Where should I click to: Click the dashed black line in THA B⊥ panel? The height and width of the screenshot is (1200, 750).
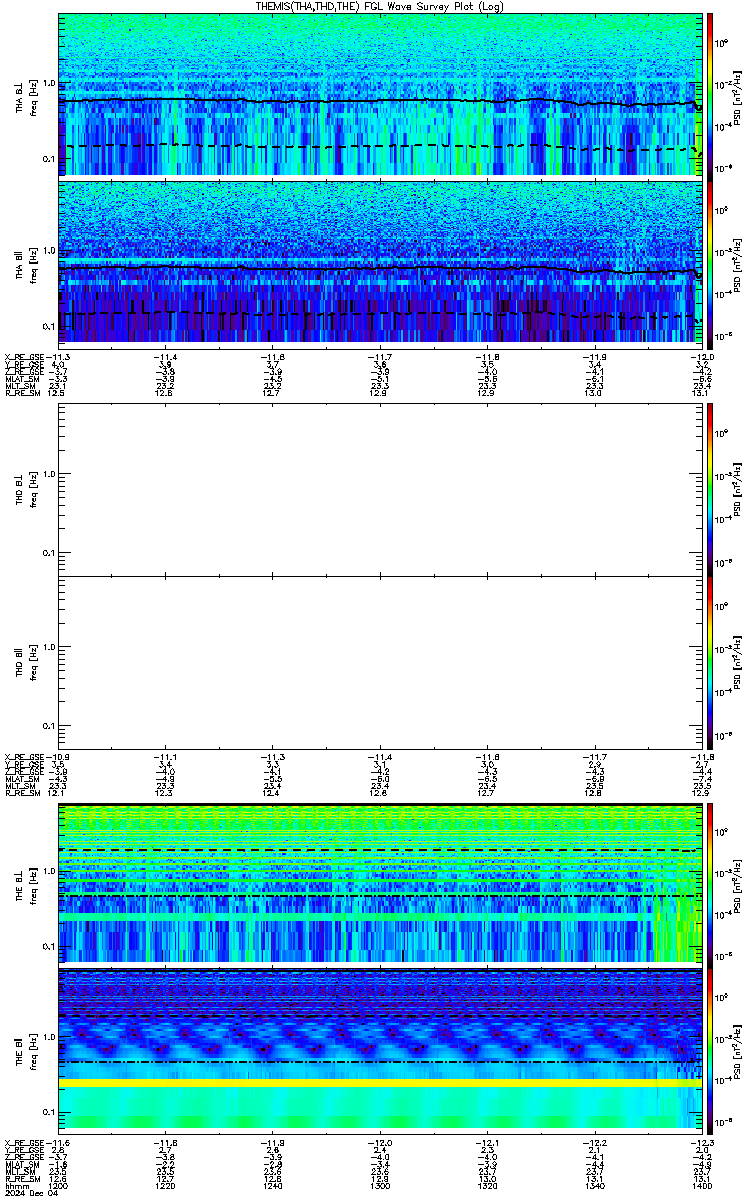[x=380, y=147]
